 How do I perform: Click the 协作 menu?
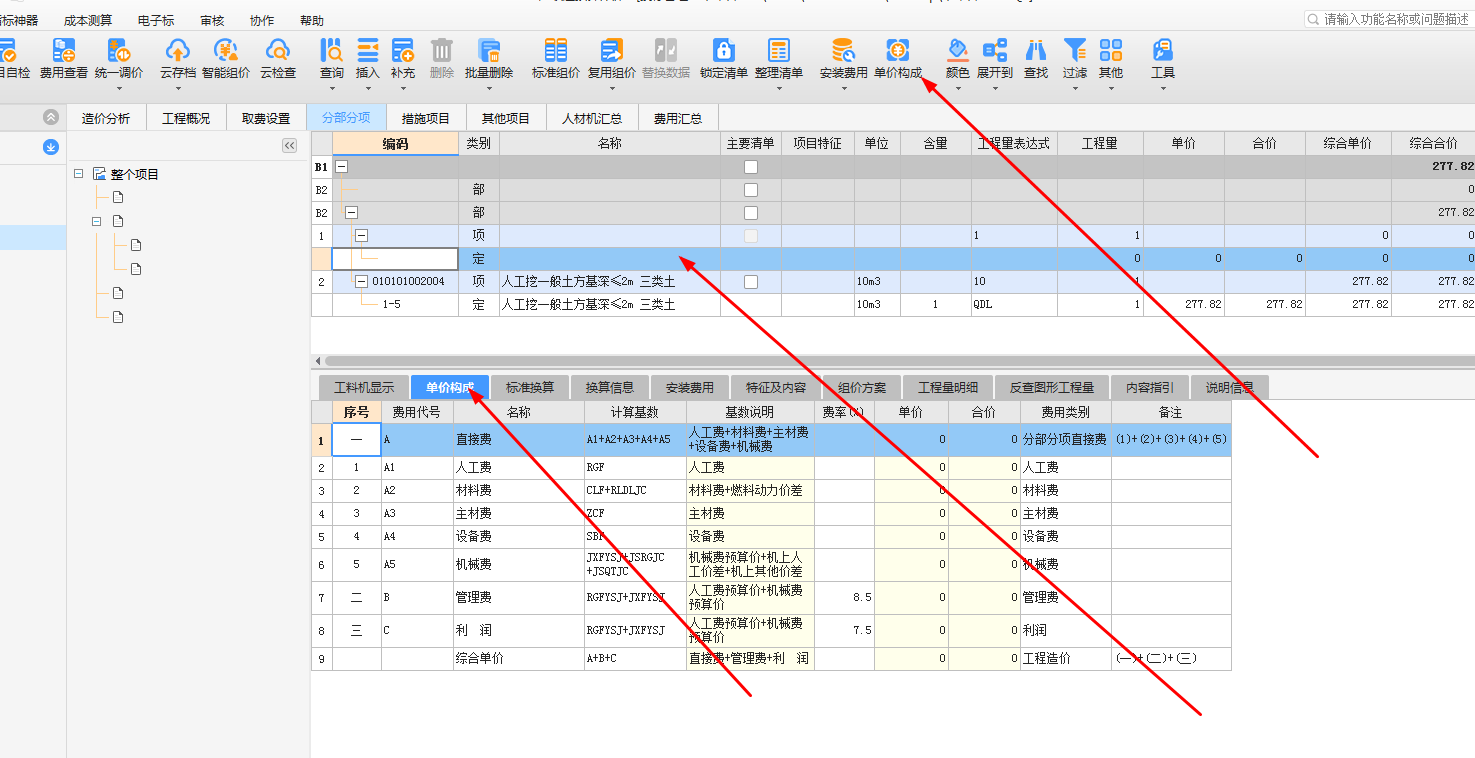point(262,21)
